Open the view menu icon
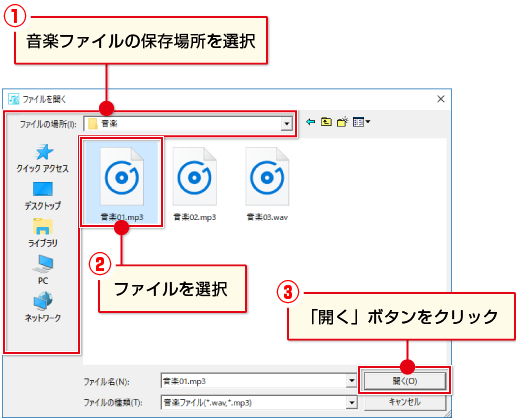516x419 pixels. [x=361, y=122]
